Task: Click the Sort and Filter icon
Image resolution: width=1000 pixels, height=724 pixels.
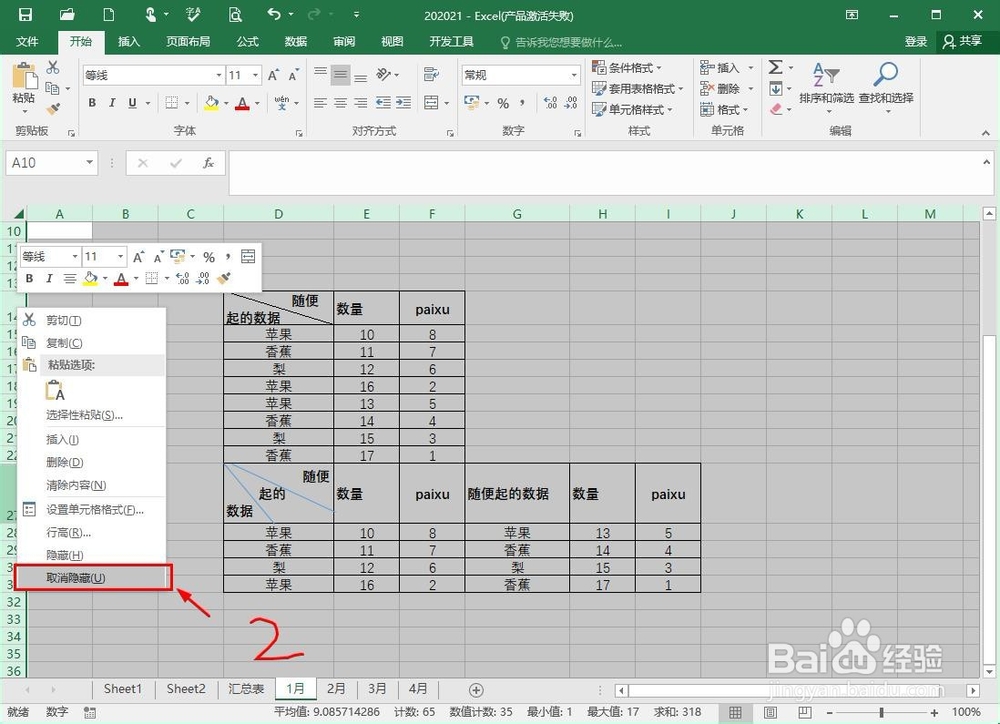Action: tap(826, 75)
